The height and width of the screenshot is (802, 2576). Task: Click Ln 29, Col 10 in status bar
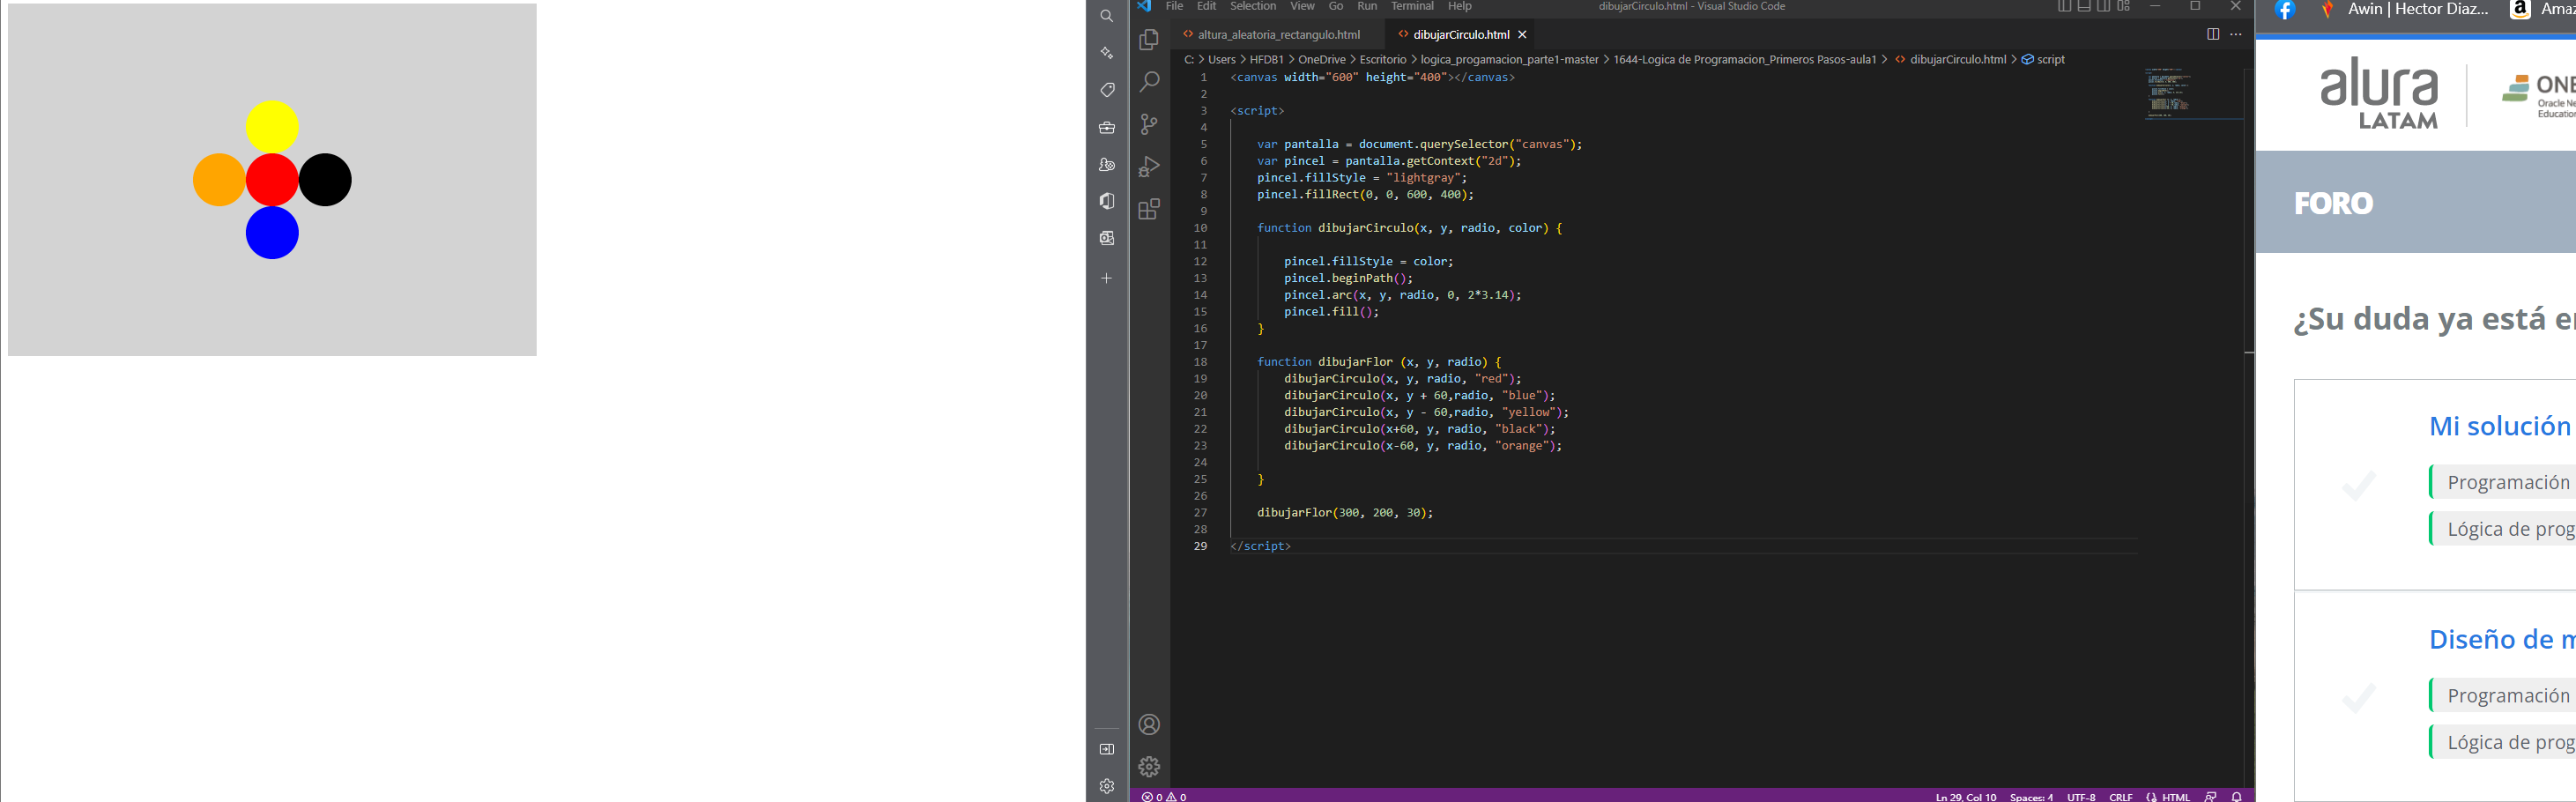1966,796
